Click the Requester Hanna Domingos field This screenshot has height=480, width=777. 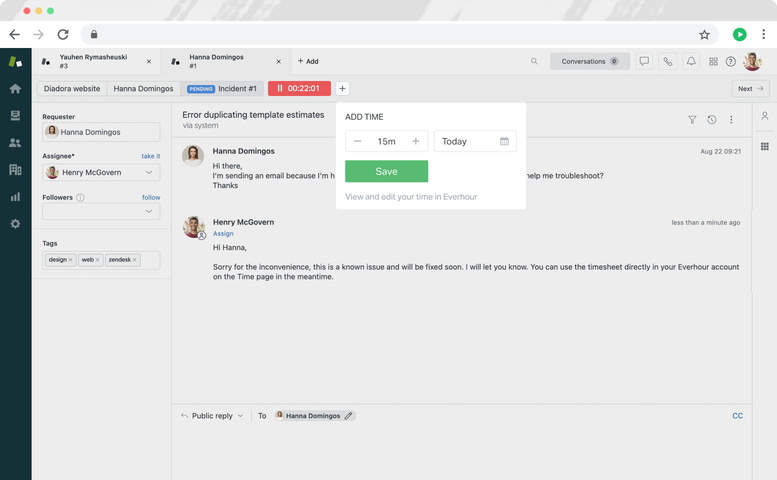(x=101, y=132)
